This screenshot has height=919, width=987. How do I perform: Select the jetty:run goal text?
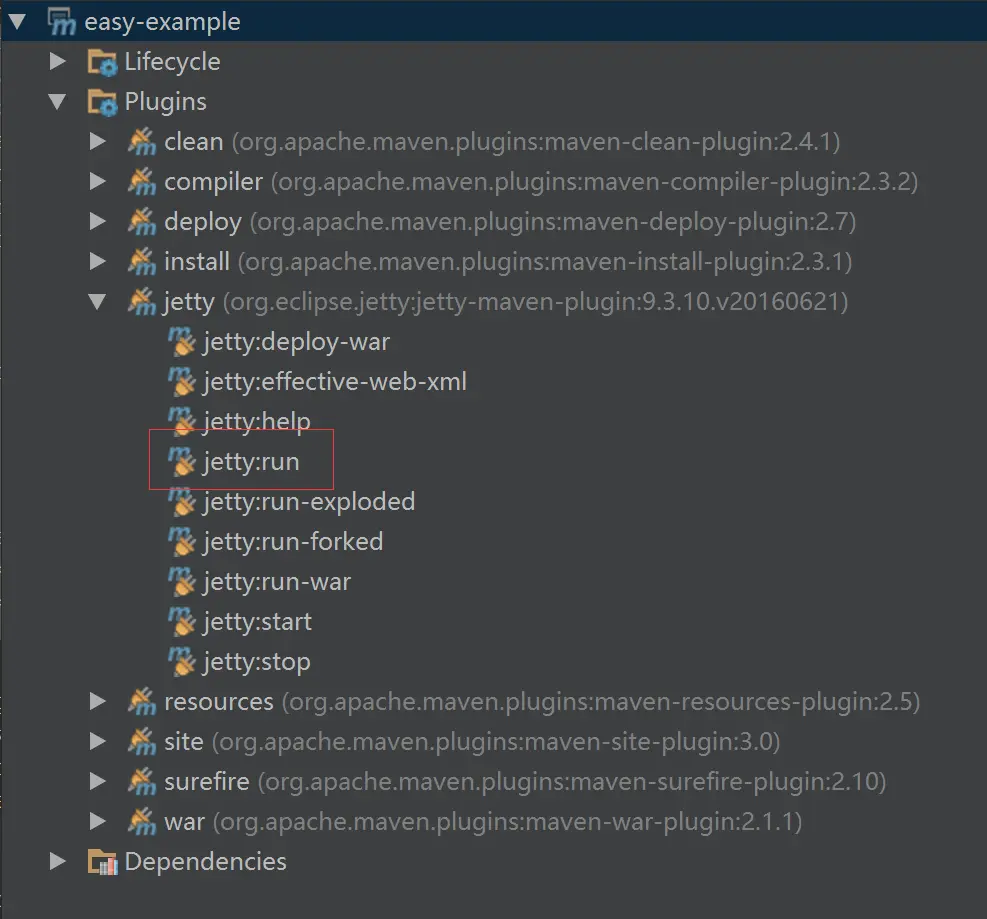(251, 463)
